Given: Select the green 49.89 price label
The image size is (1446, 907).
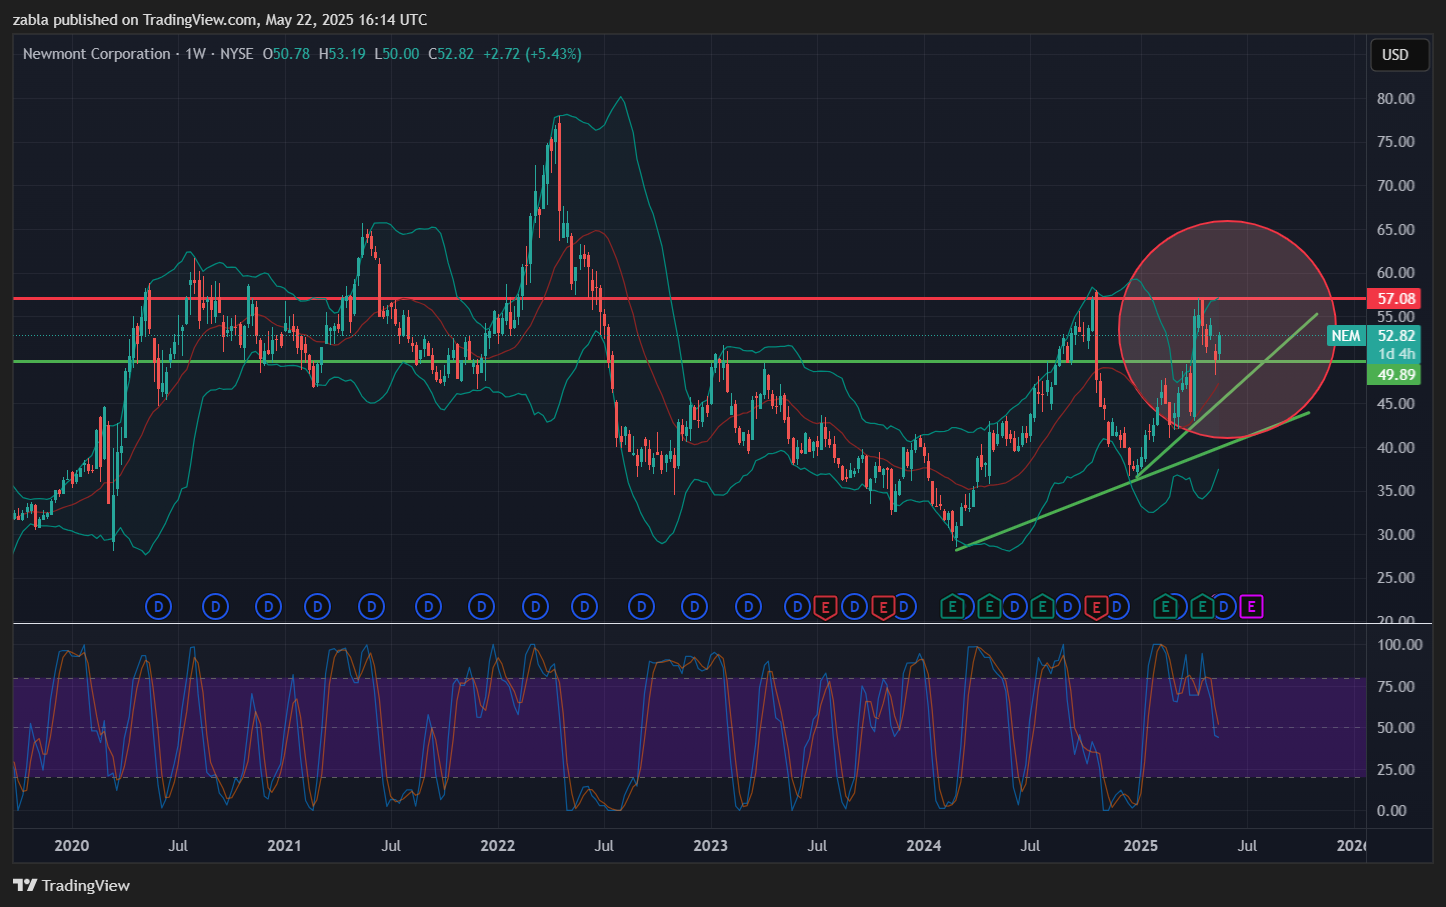Looking at the screenshot, I should tap(1396, 375).
